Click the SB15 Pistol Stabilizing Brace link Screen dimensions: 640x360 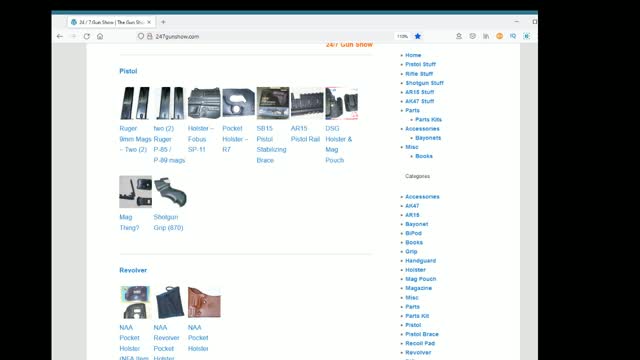tap(271, 144)
